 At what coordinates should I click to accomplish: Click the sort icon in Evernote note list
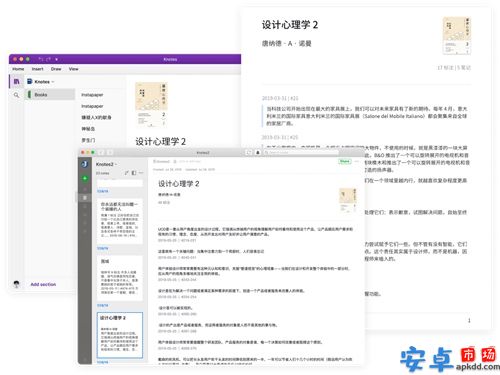pyautogui.click(x=127, y=173)
